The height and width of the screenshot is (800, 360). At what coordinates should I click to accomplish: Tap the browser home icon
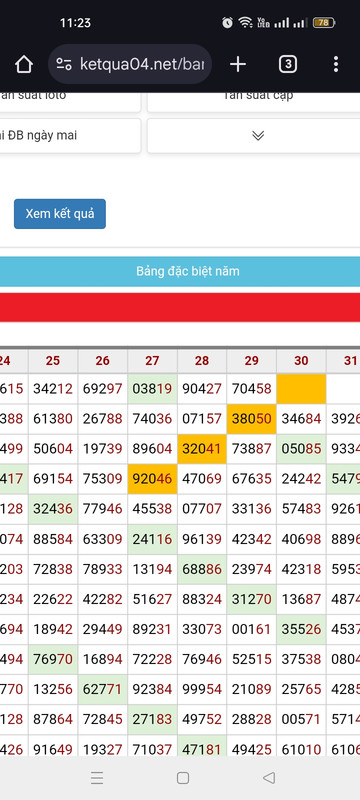pos(24,64)
